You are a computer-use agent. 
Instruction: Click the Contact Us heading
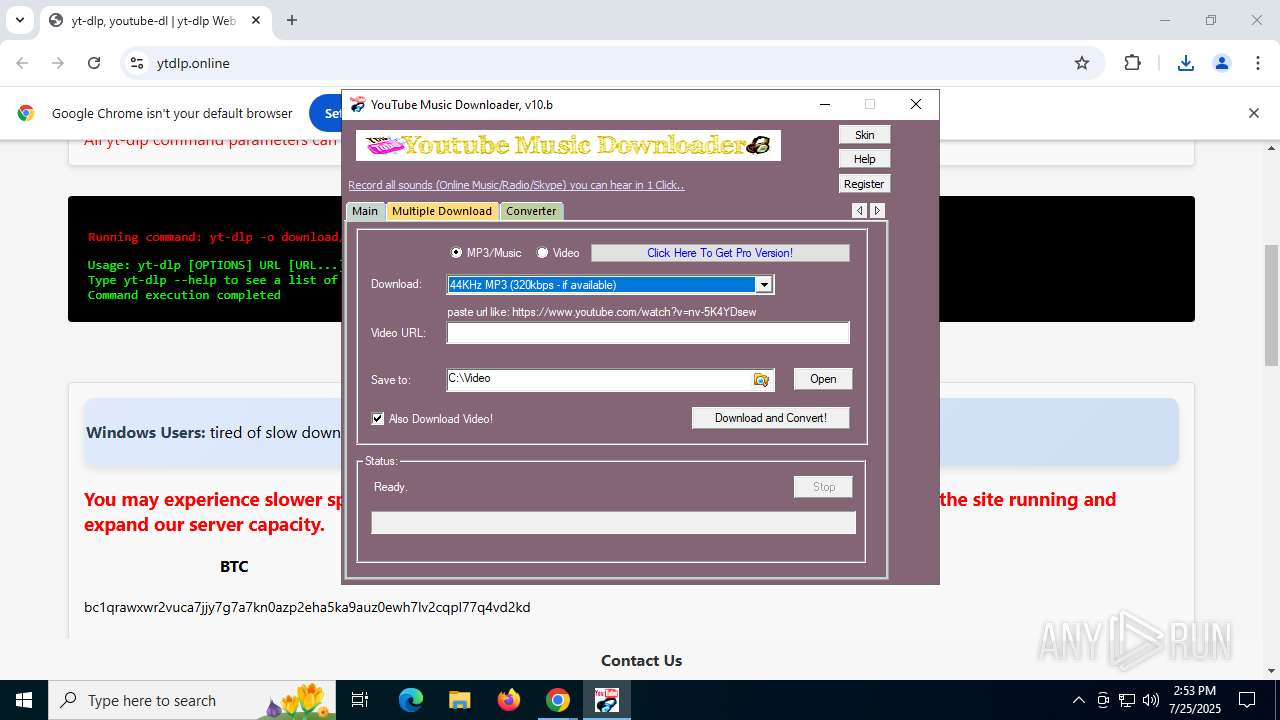[641, 660]
